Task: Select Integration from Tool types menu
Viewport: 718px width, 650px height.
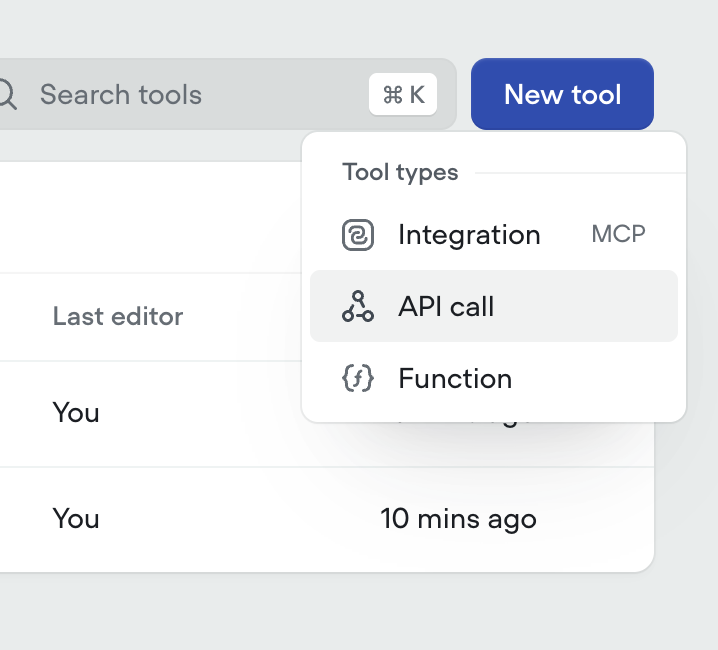Action: (x=494, y=235)
